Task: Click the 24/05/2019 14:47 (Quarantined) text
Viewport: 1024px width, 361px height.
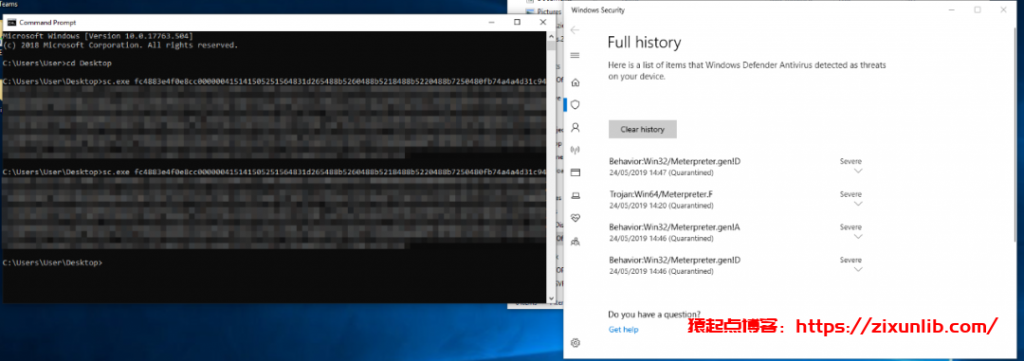Action: click(x=661, y=172)
